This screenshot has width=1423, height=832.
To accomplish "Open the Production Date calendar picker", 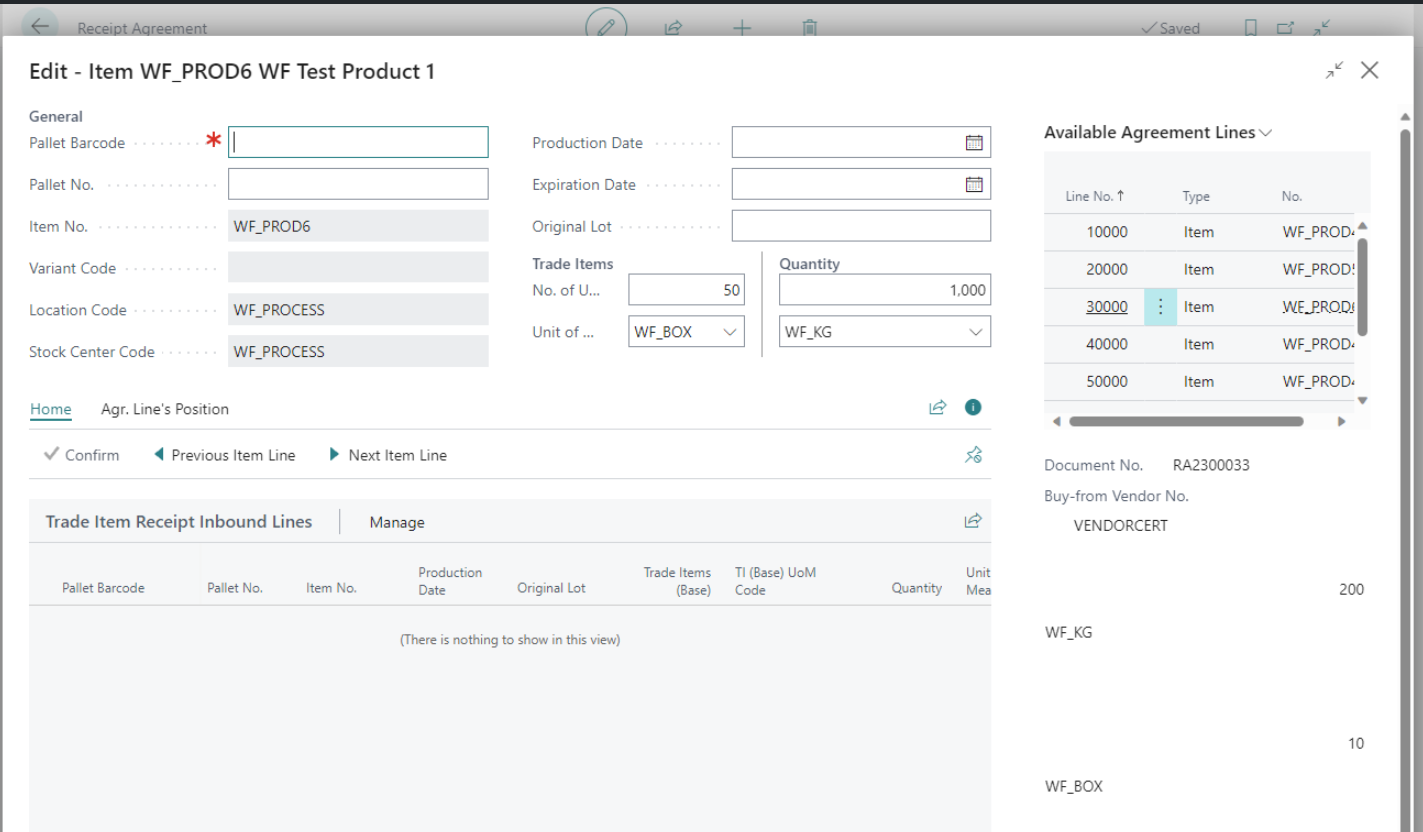I will point(973,143).
